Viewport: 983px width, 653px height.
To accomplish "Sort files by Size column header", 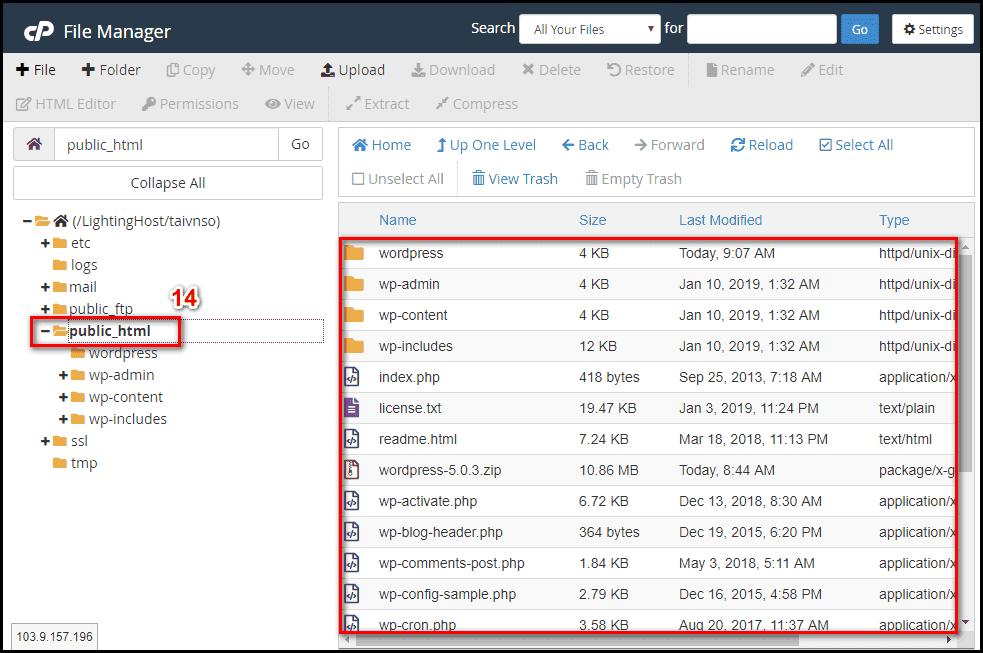I will point(592,220).
